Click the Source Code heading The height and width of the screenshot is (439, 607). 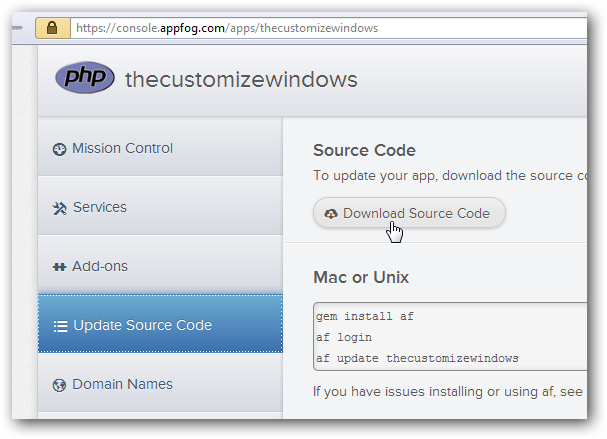tap(364, 150)
